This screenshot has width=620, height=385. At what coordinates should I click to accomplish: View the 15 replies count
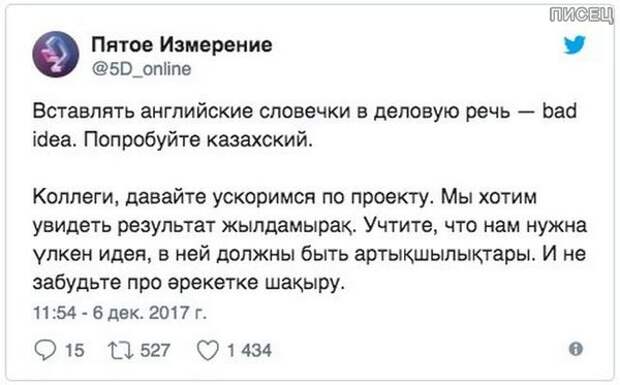pos(75,351)
